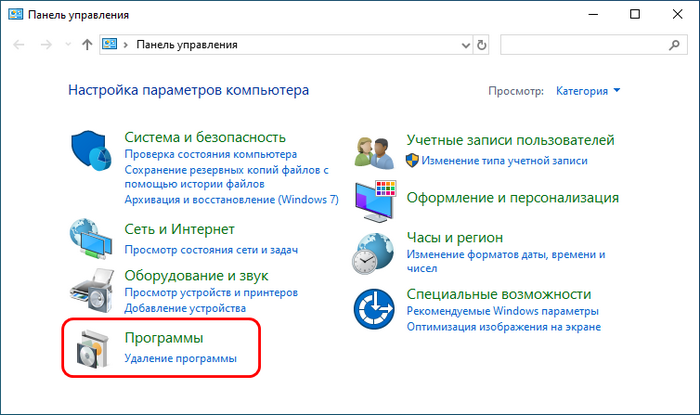
Task: Open Архивация и восстановление (Windows 7)
Action: [x=231, y=199]
